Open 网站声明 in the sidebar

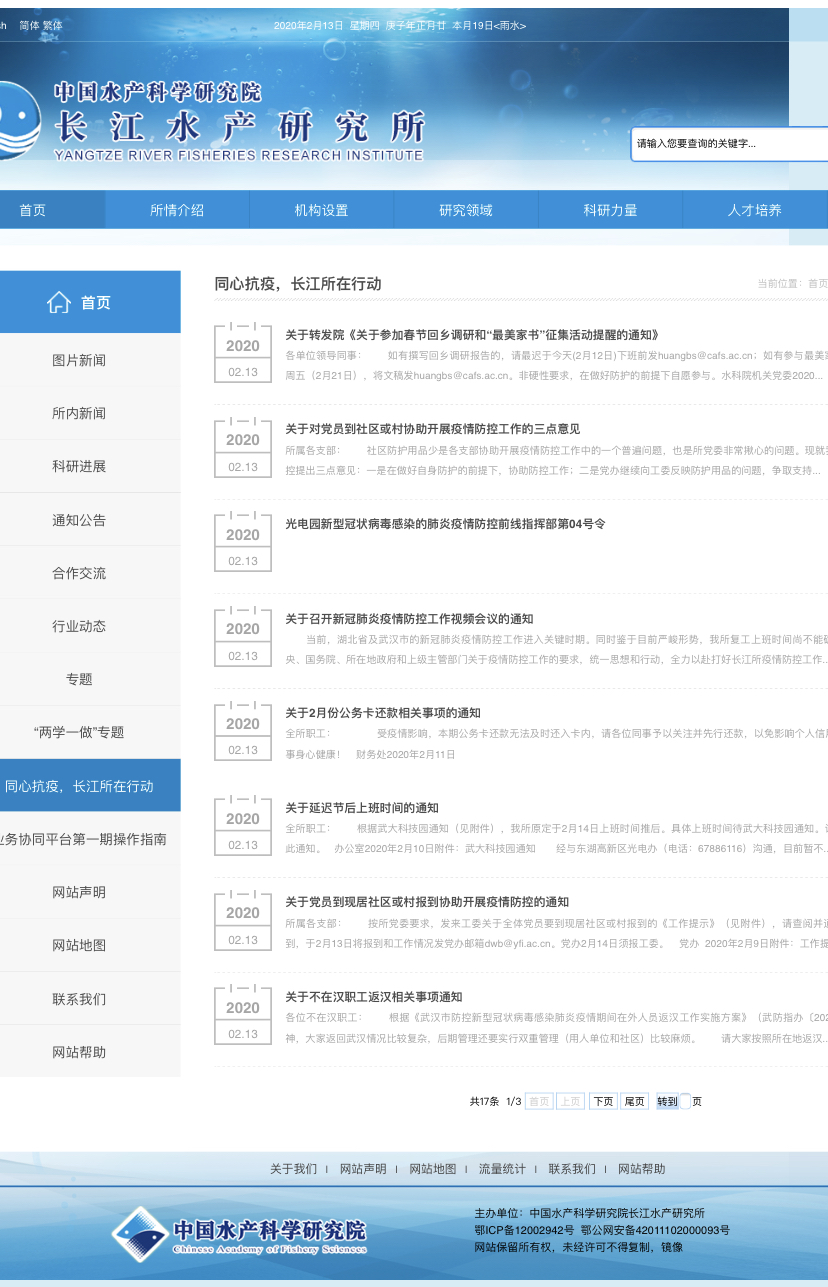pos(90,892)
